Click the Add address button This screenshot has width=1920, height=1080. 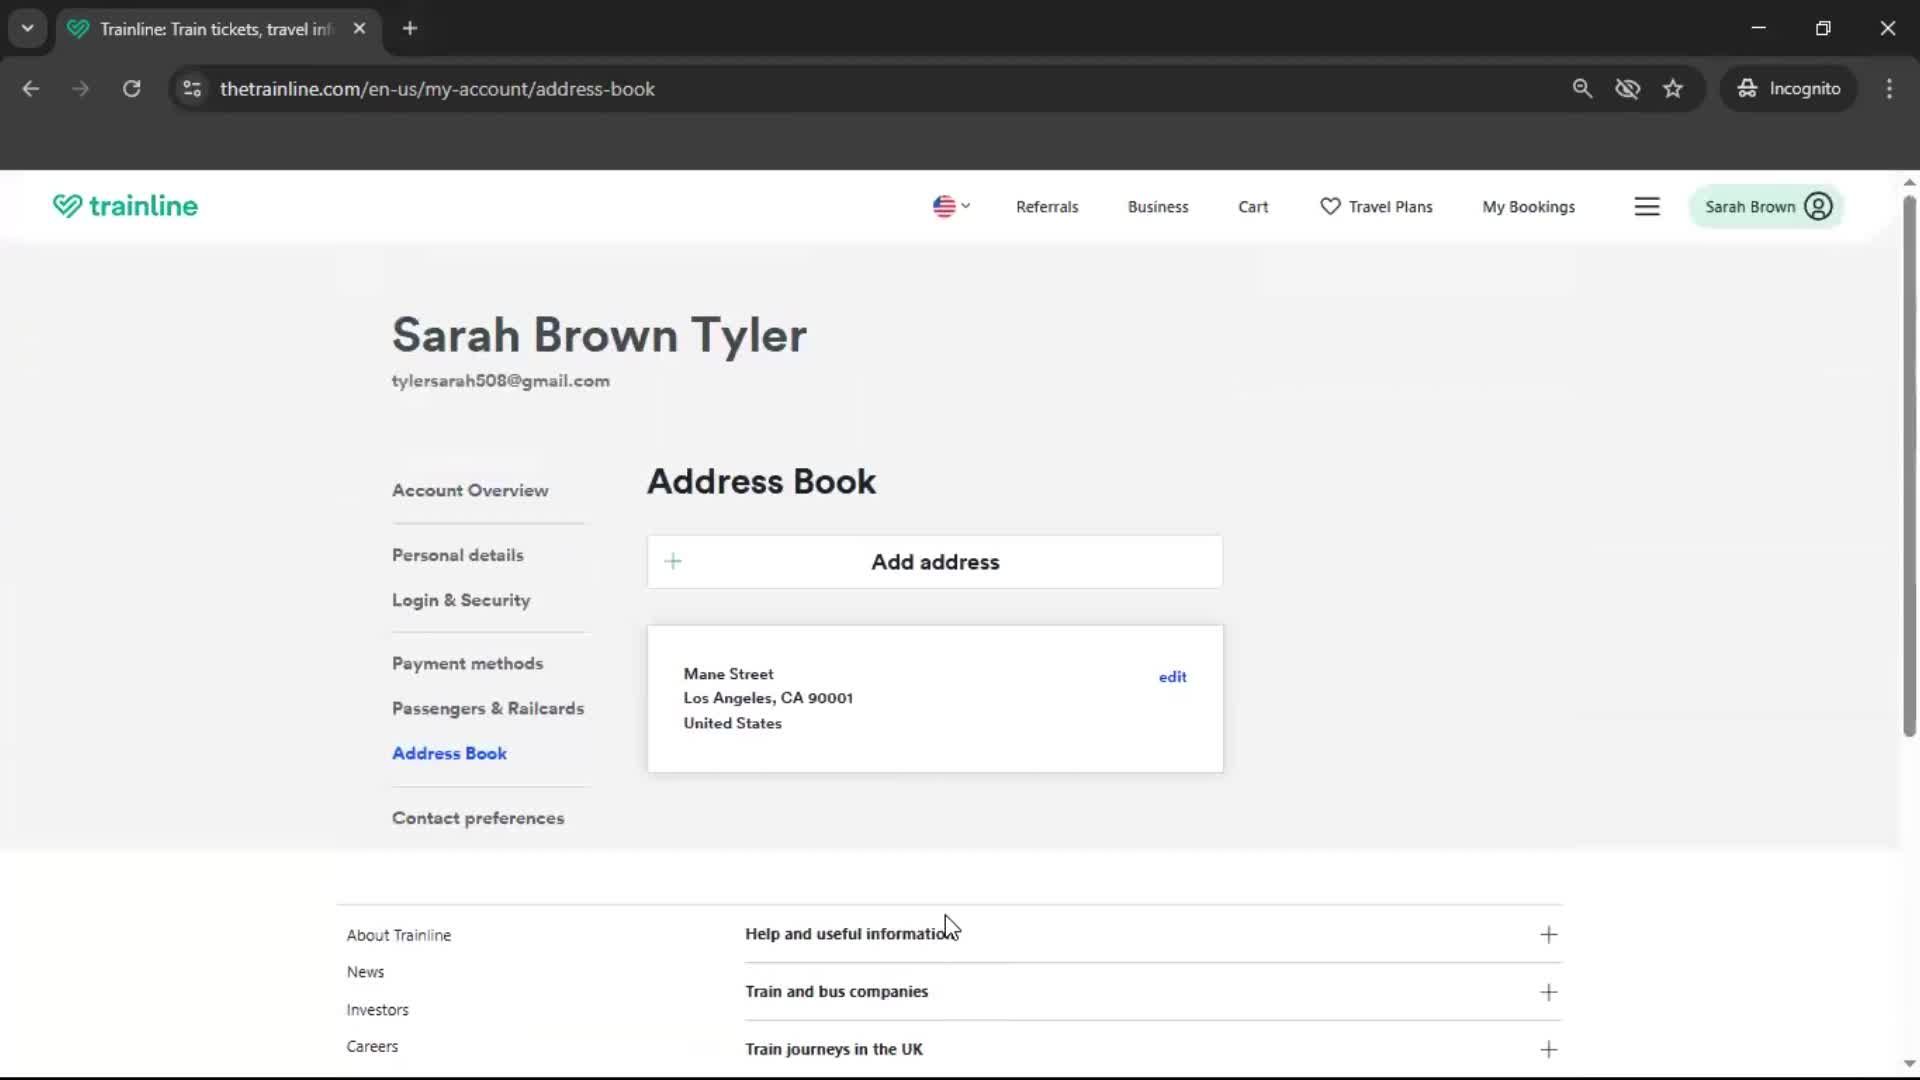click(934, 562)
